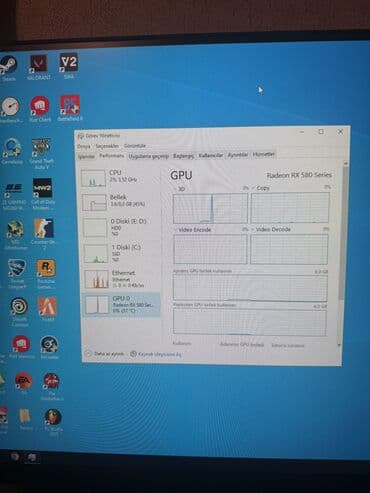Open the Seçenekler menu
The image size is (370, 493).
tap(107, 146)
